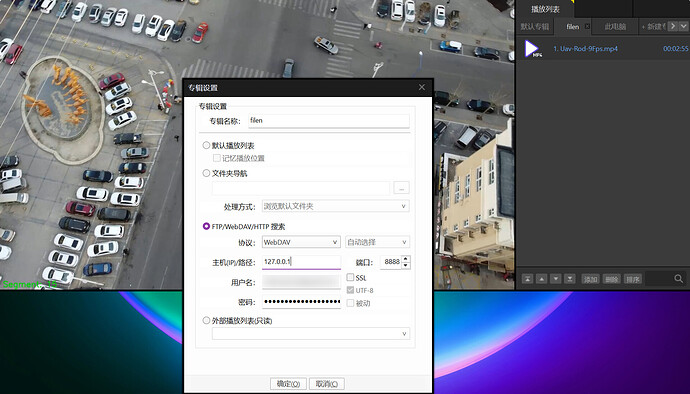This screenshot has width=690, height=394.
Task: Click duration 00:02:55 in playlist
Action: (675, 48)
